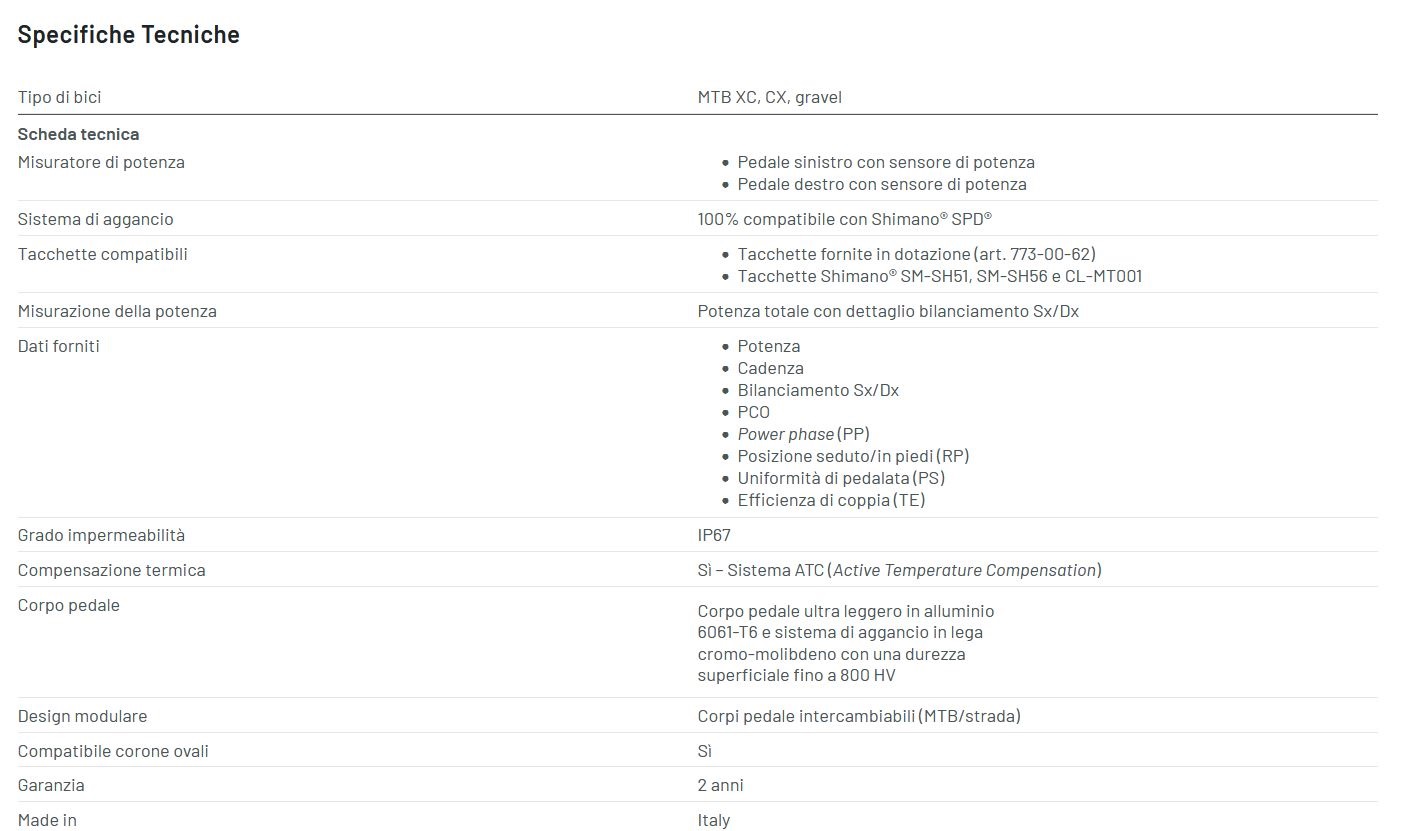Click the Scheda tecnica section header

pyautogui.click(x=78, y=134)
